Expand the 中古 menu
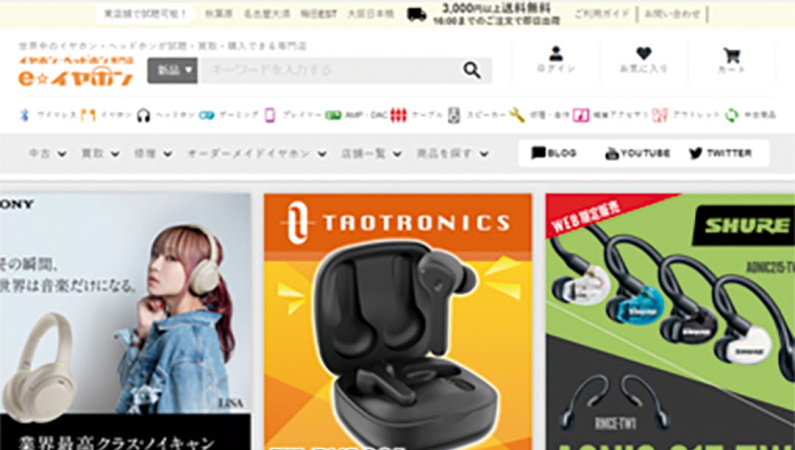The image size is (795, 450). (47, 153)
